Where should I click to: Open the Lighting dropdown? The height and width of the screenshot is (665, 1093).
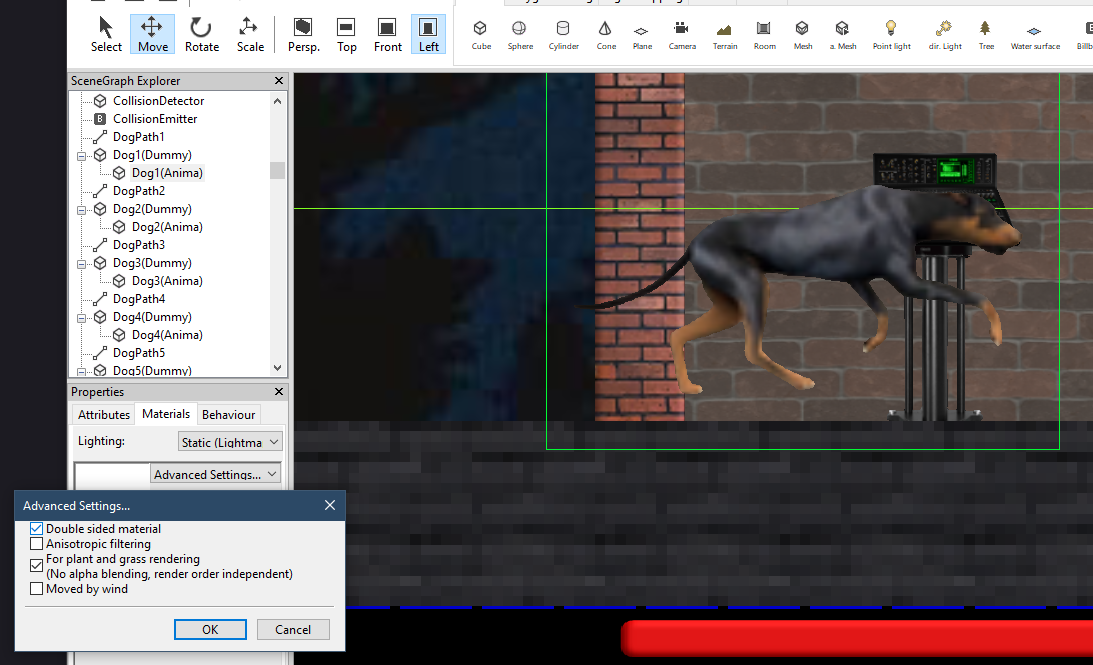click(x=230, y=442)
